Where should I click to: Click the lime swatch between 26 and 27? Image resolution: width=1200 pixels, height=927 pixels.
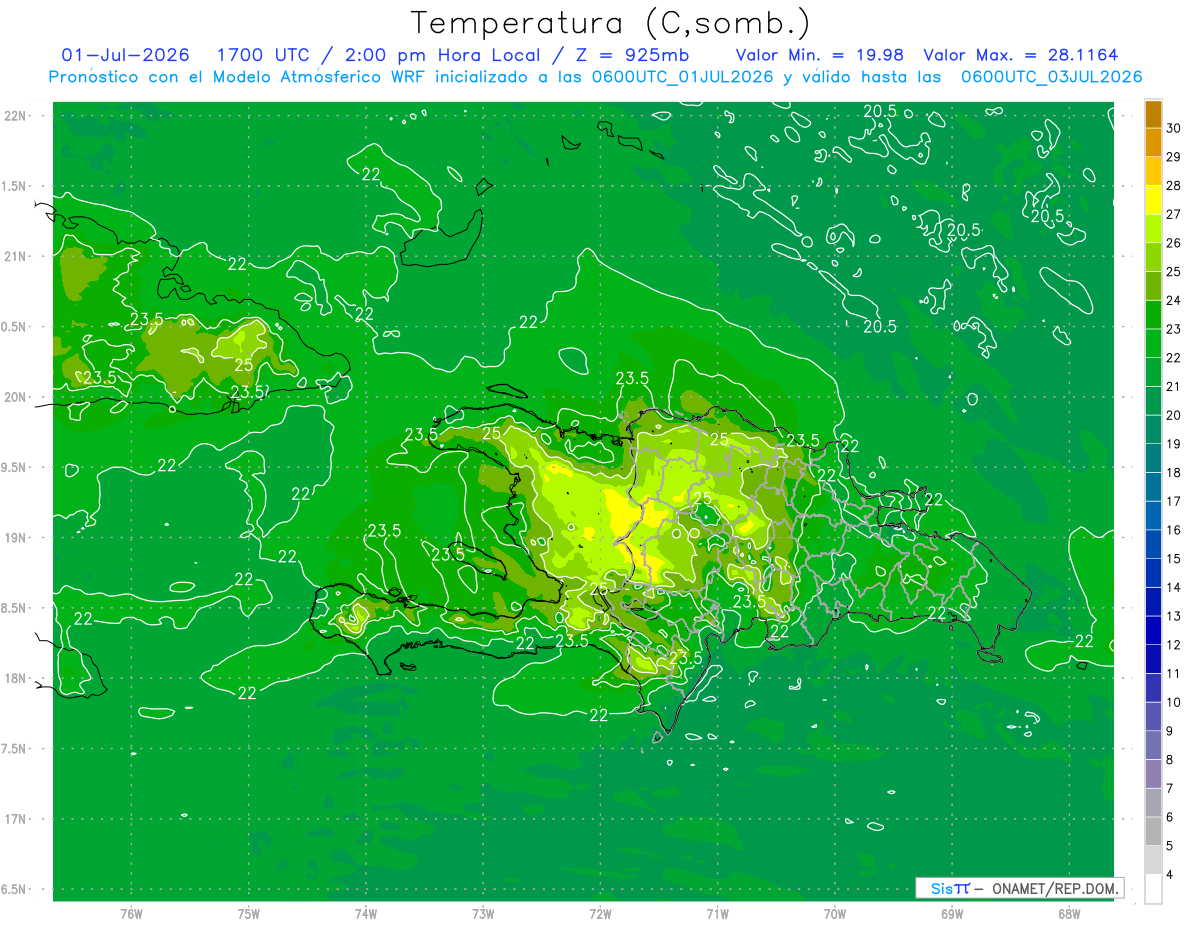1153,228
